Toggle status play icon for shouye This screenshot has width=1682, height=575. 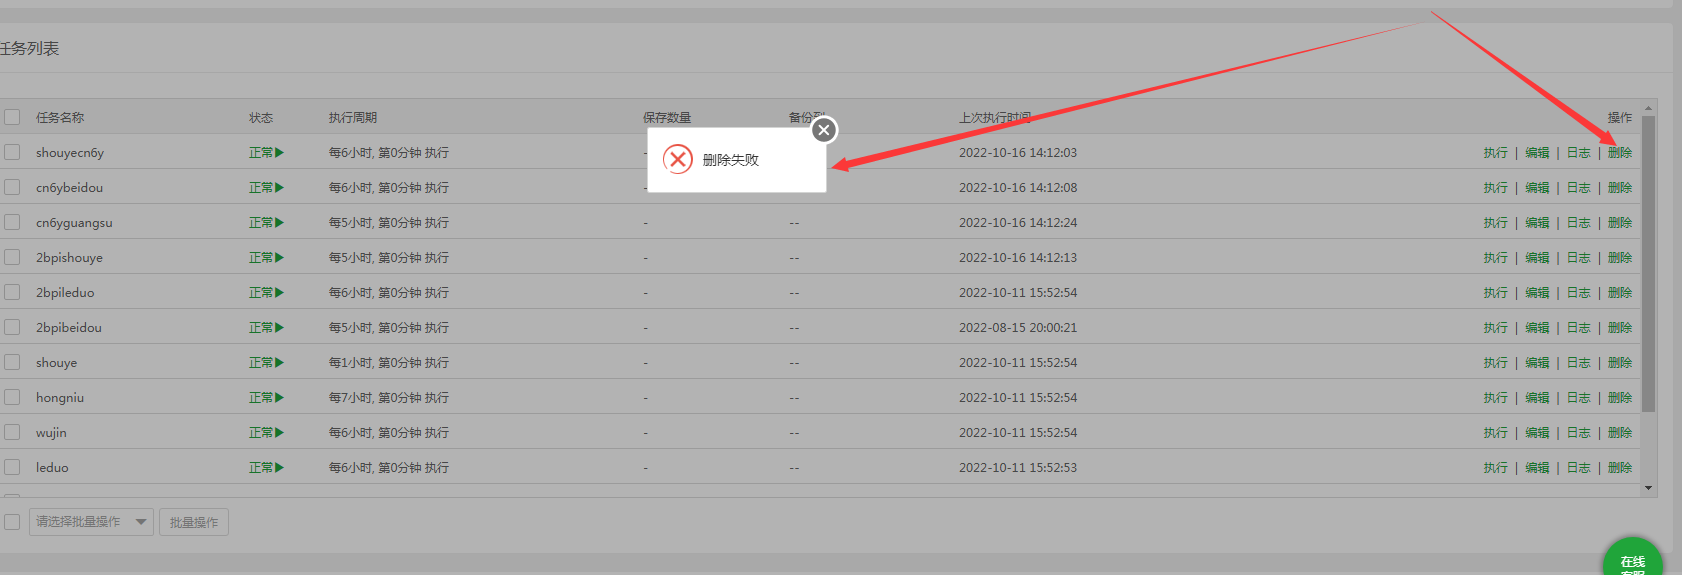(x=280, y=362)
